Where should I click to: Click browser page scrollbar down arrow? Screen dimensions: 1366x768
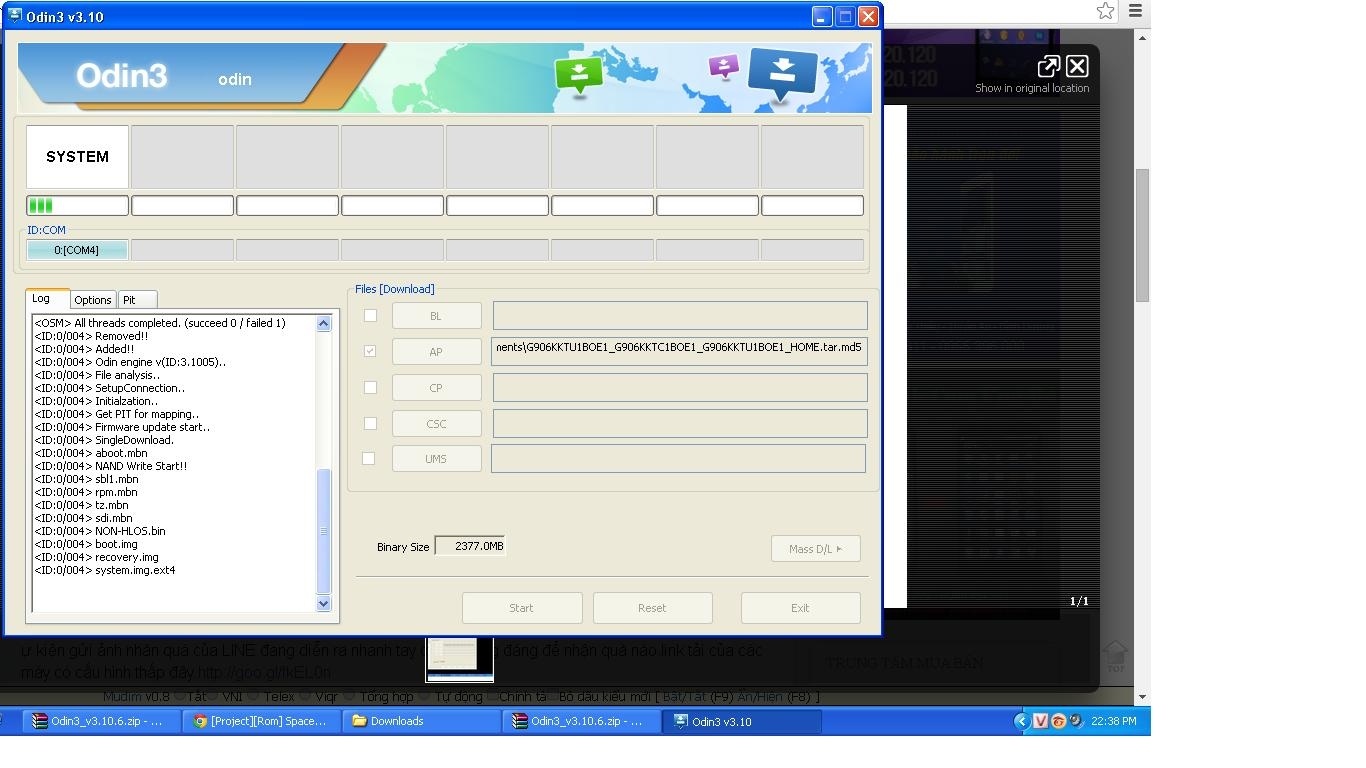[x=1142, y=696]
